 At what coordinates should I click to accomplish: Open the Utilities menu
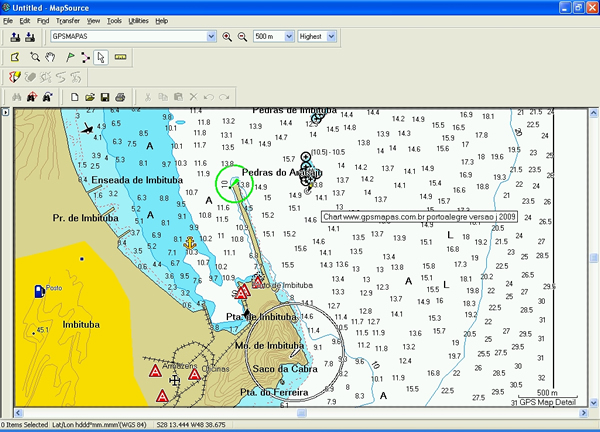tap(139, 20)
